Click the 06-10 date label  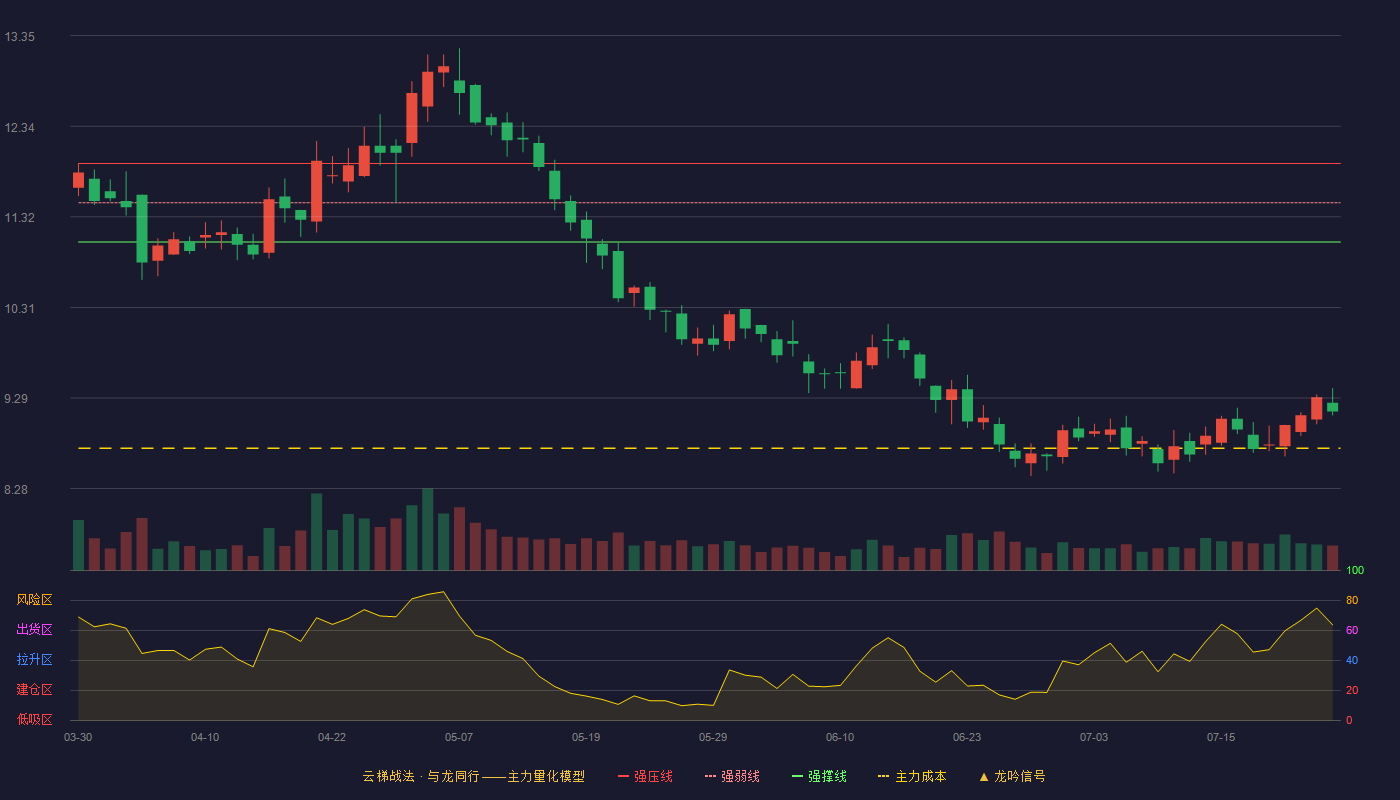(x=840, y=737)
